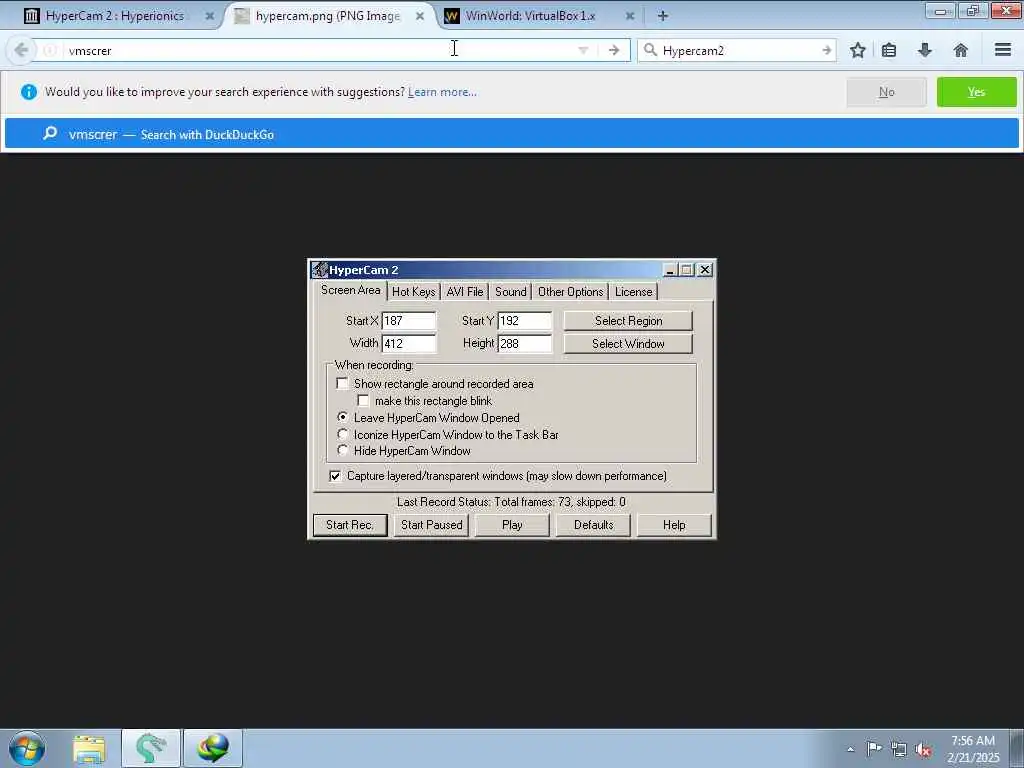
Task: Click the muted volume tray icon
Action: point(923,750)
